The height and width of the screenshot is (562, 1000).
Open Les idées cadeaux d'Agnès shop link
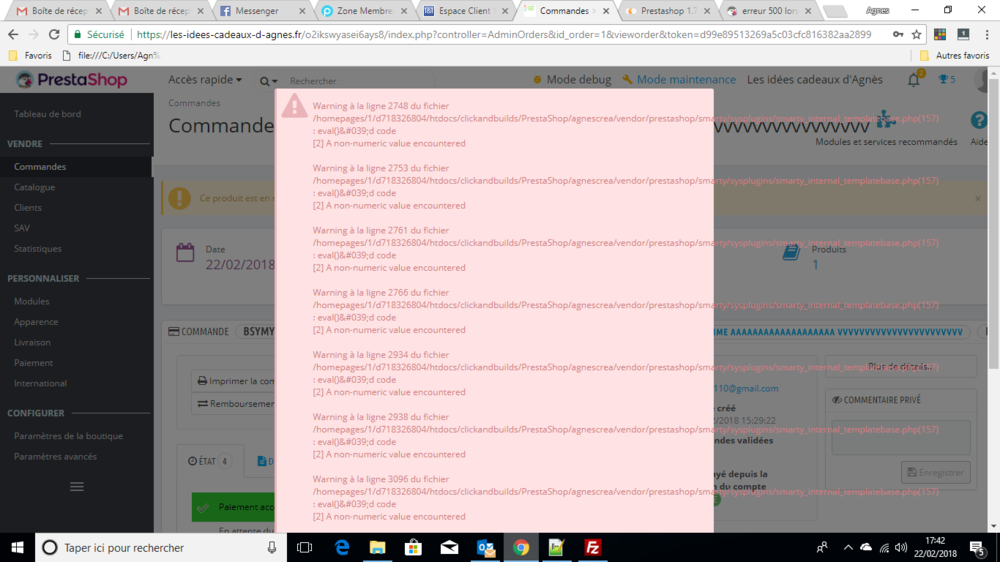[x=814, y=80]
